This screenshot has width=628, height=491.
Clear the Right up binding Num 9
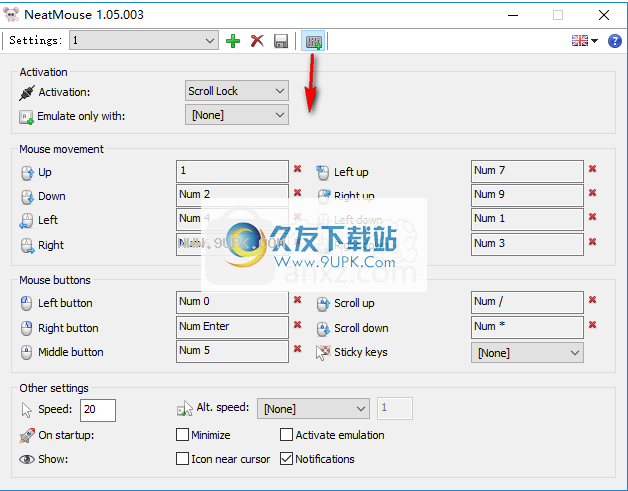(592, 193)
